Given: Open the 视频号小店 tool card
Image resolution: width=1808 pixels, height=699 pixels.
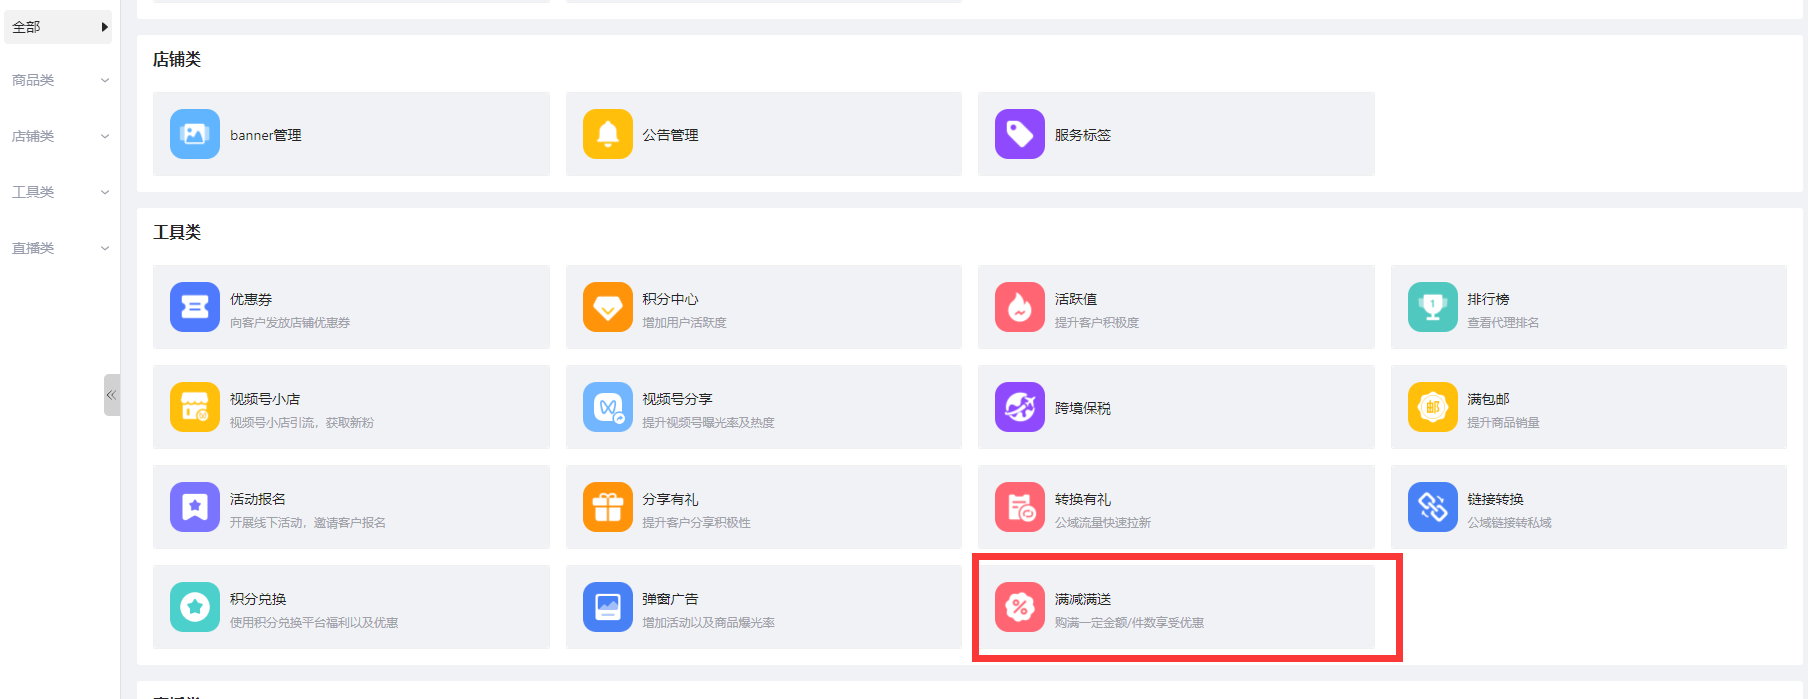Looking at the screenshot, I should pyautogui.click(x=350, y=407).
